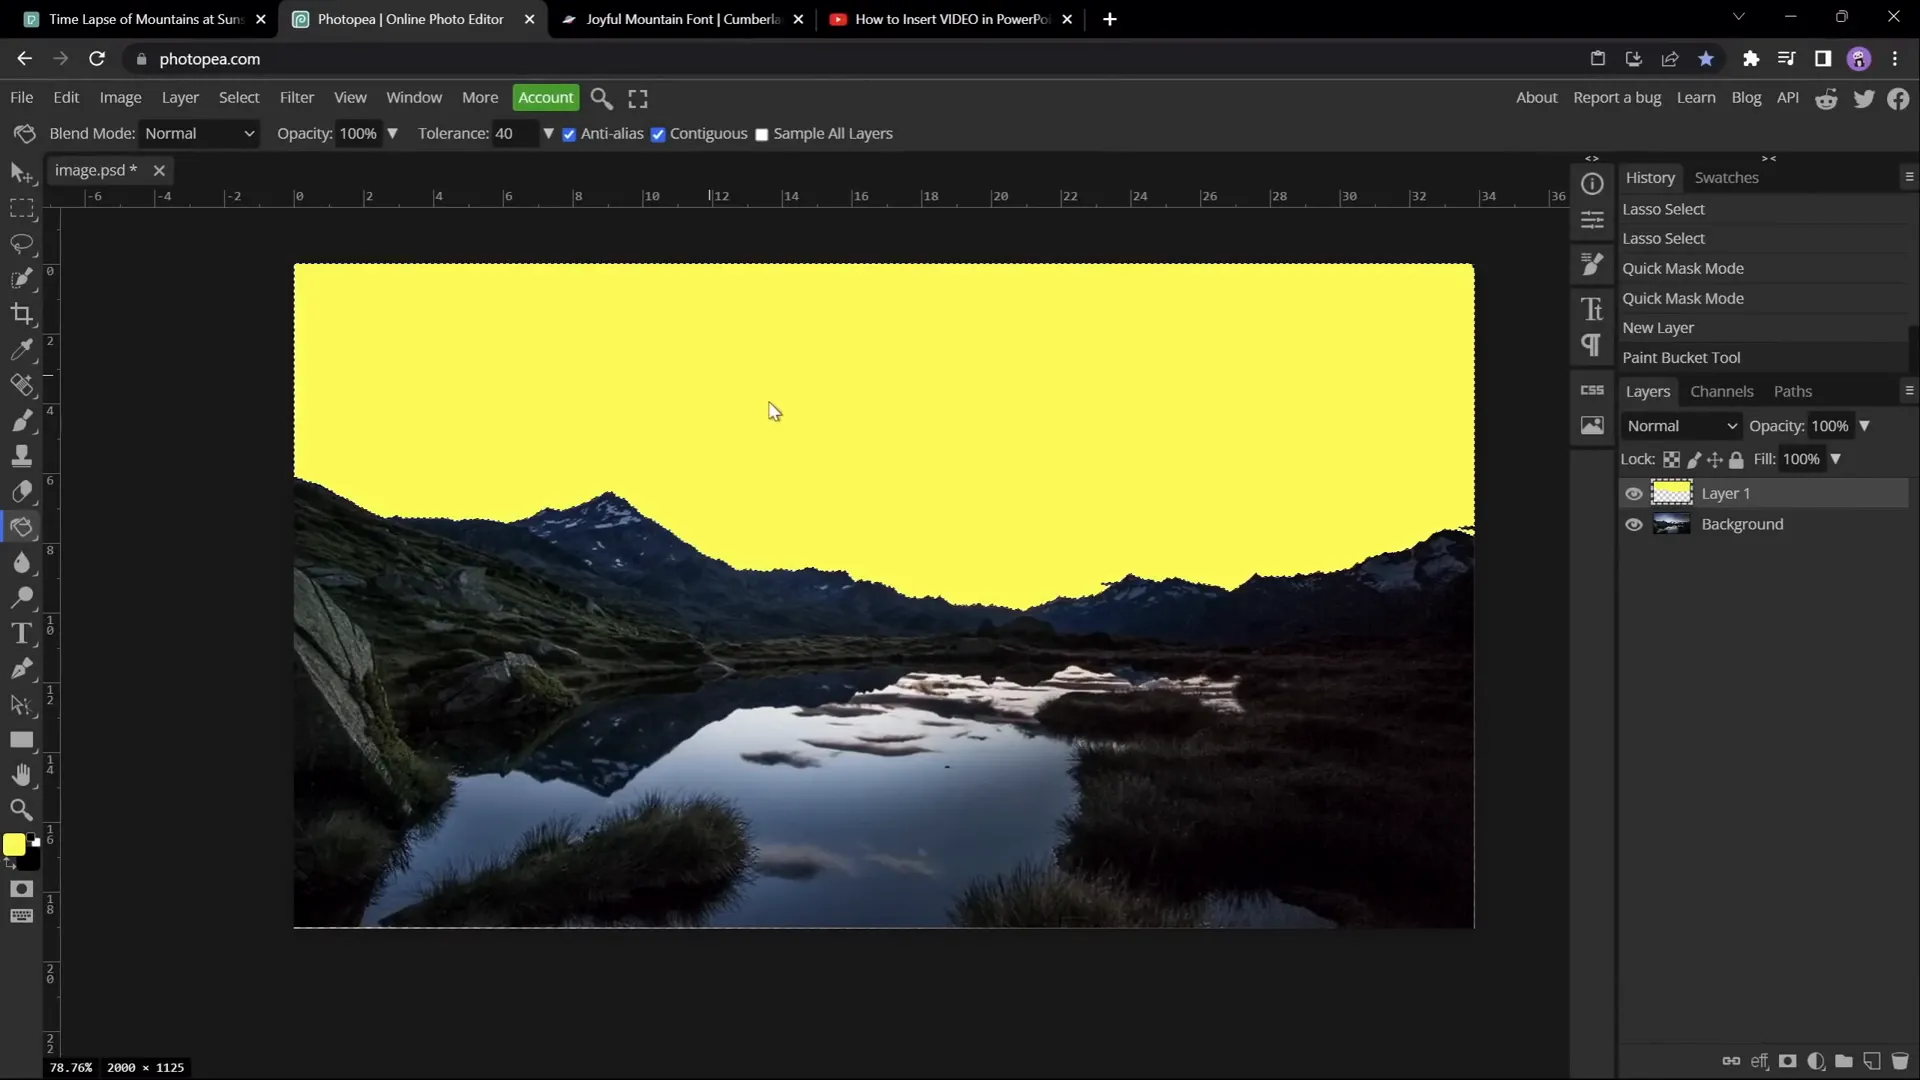Select the Eyedropper tool
The height and width of the screenshot is (1080, 1920).
21,349
